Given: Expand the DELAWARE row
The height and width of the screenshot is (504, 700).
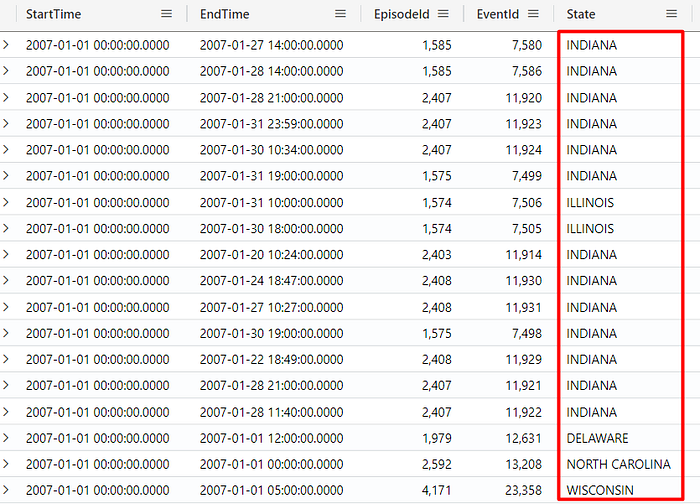Looking at the screenshot, I should tap(6, 438).
